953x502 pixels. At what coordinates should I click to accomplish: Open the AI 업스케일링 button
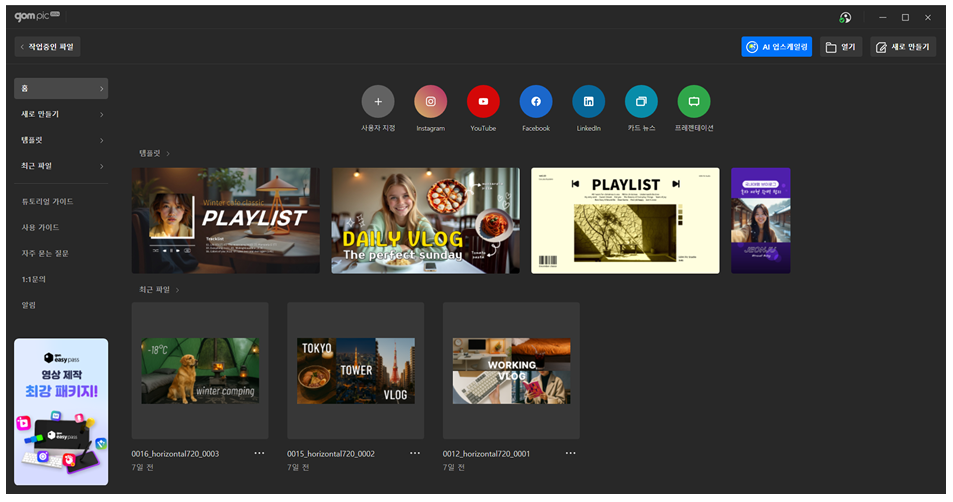pyautogui.click(x=776, y=47)
